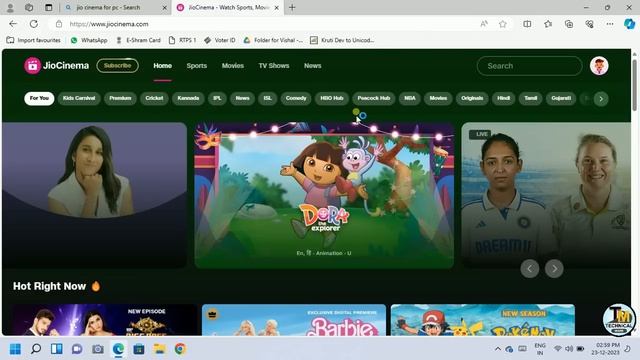
Task: Select the Kids Carnival chip
Action: 79,98
